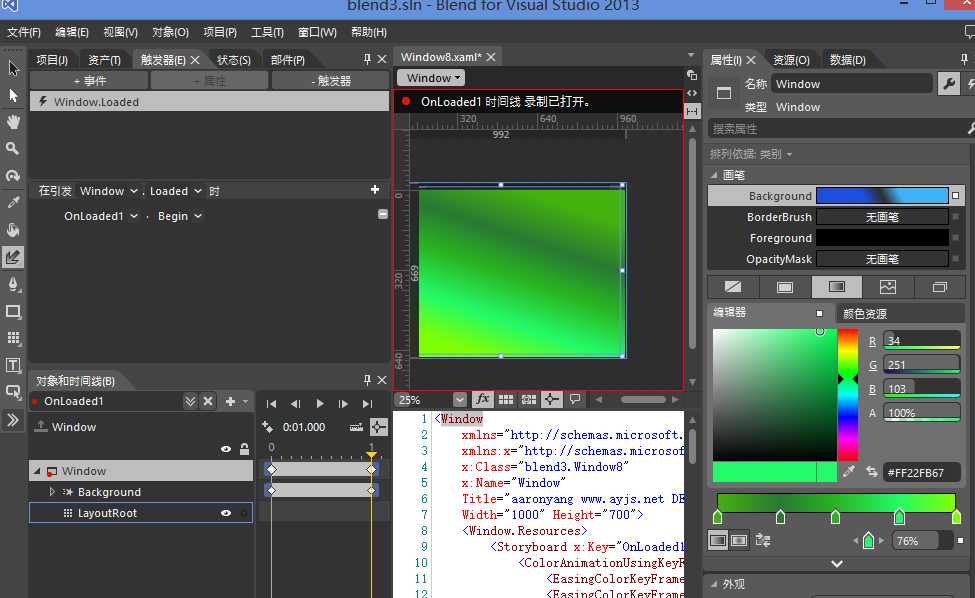Close the OnLoaded1 storyboard
This screenshot has height=598, width=975.
[208, 401]
